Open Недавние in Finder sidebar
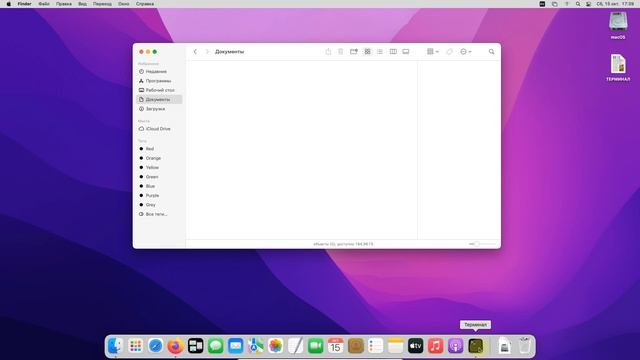640x360 pixels. [159, 71]
